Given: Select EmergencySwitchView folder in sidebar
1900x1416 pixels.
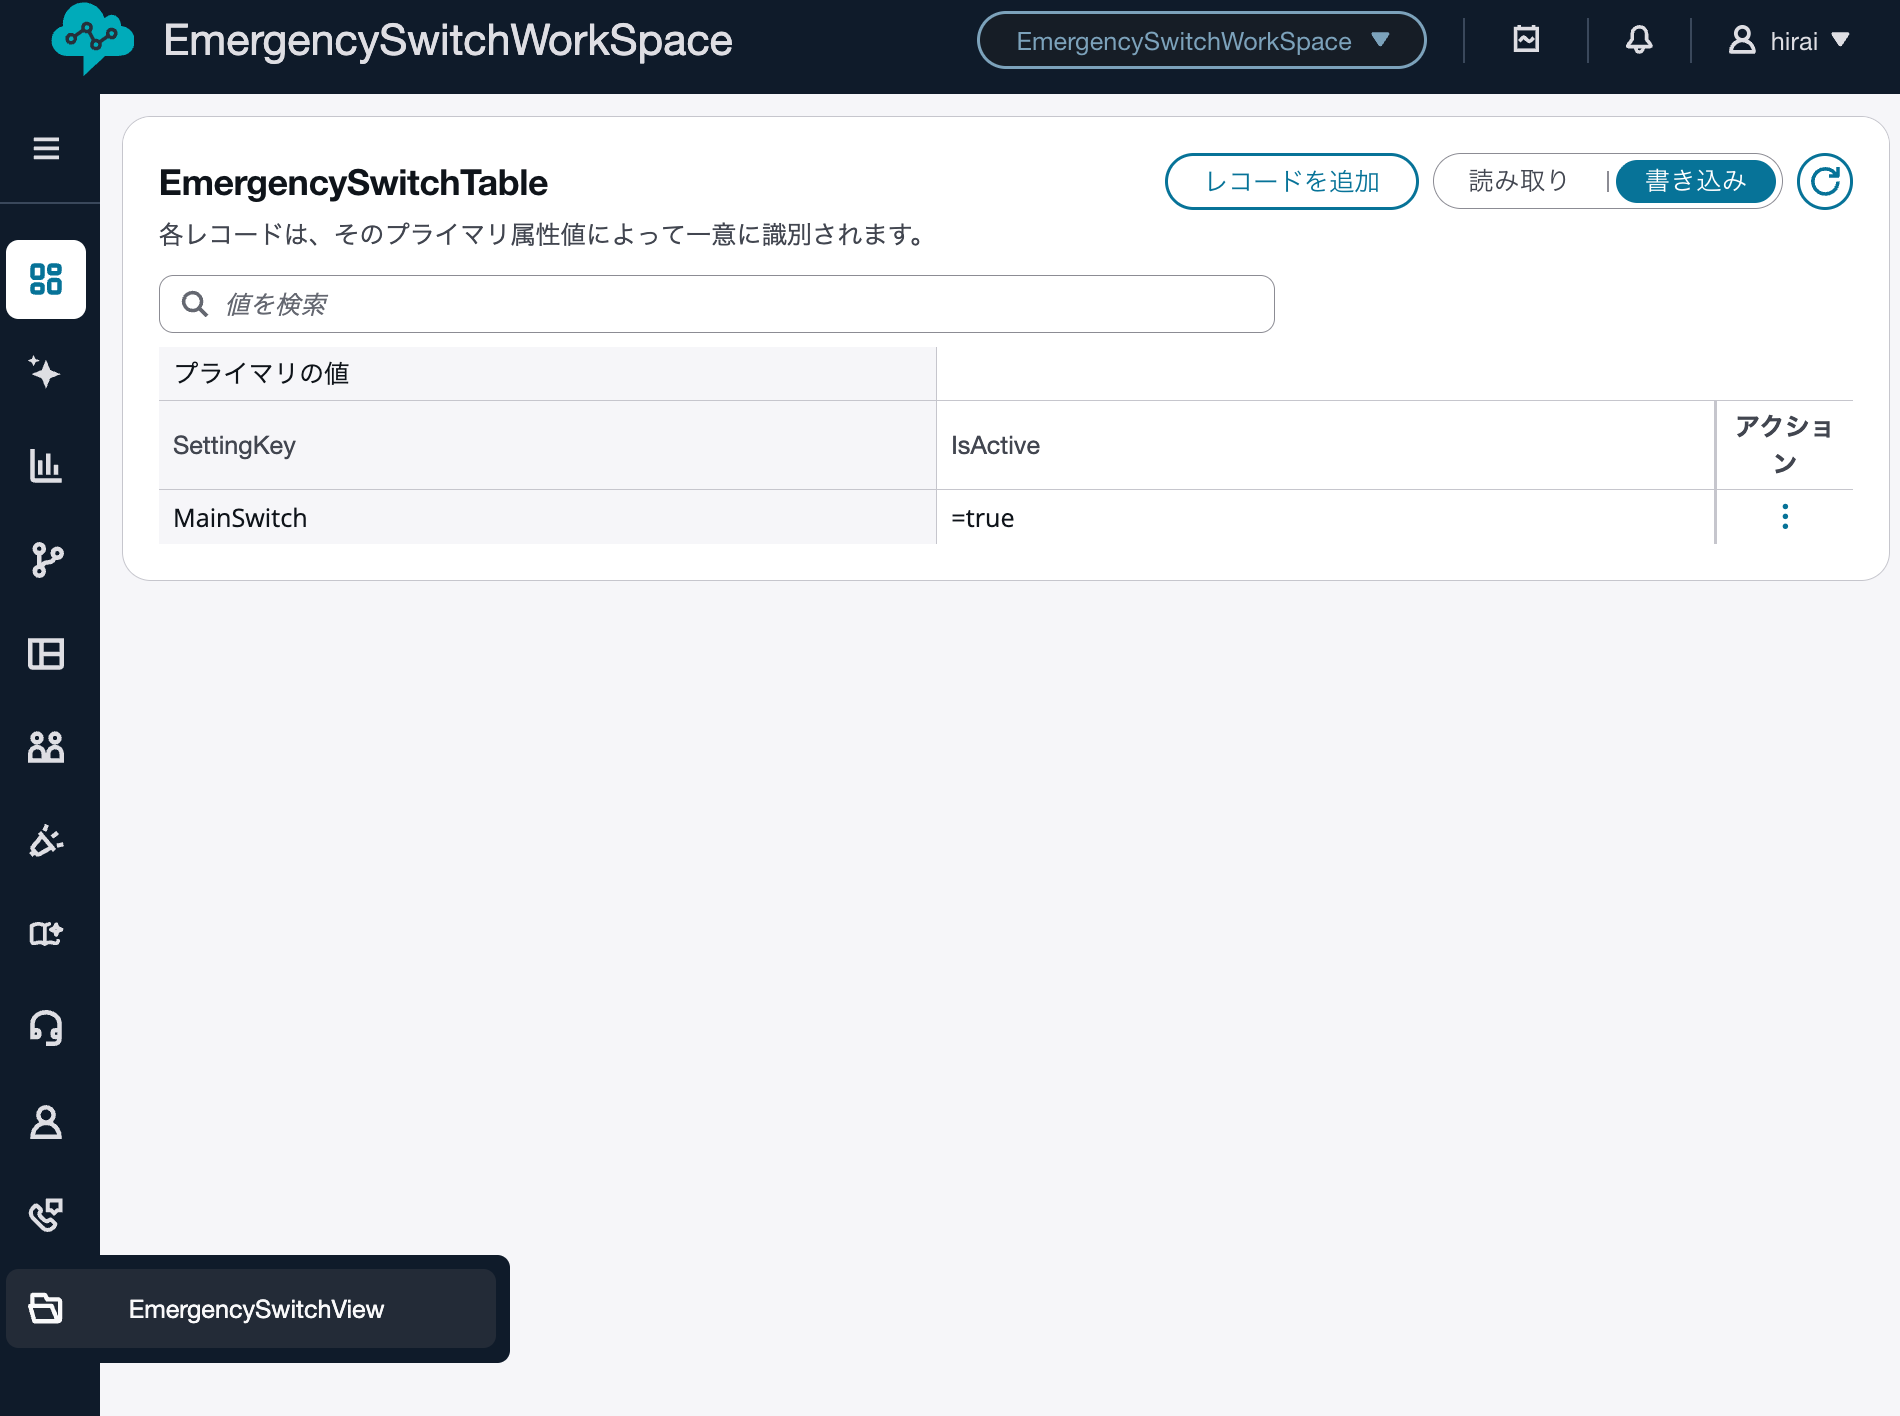Looking at the screenshot, I should pos(255,1309).
